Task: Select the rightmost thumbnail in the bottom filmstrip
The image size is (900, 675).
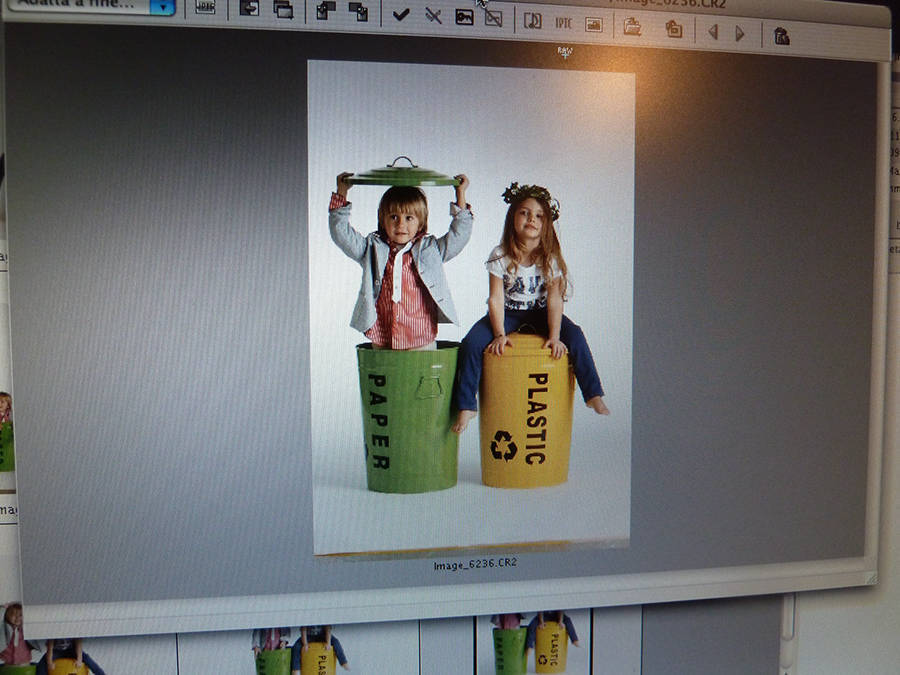Action: coord(533,645)
